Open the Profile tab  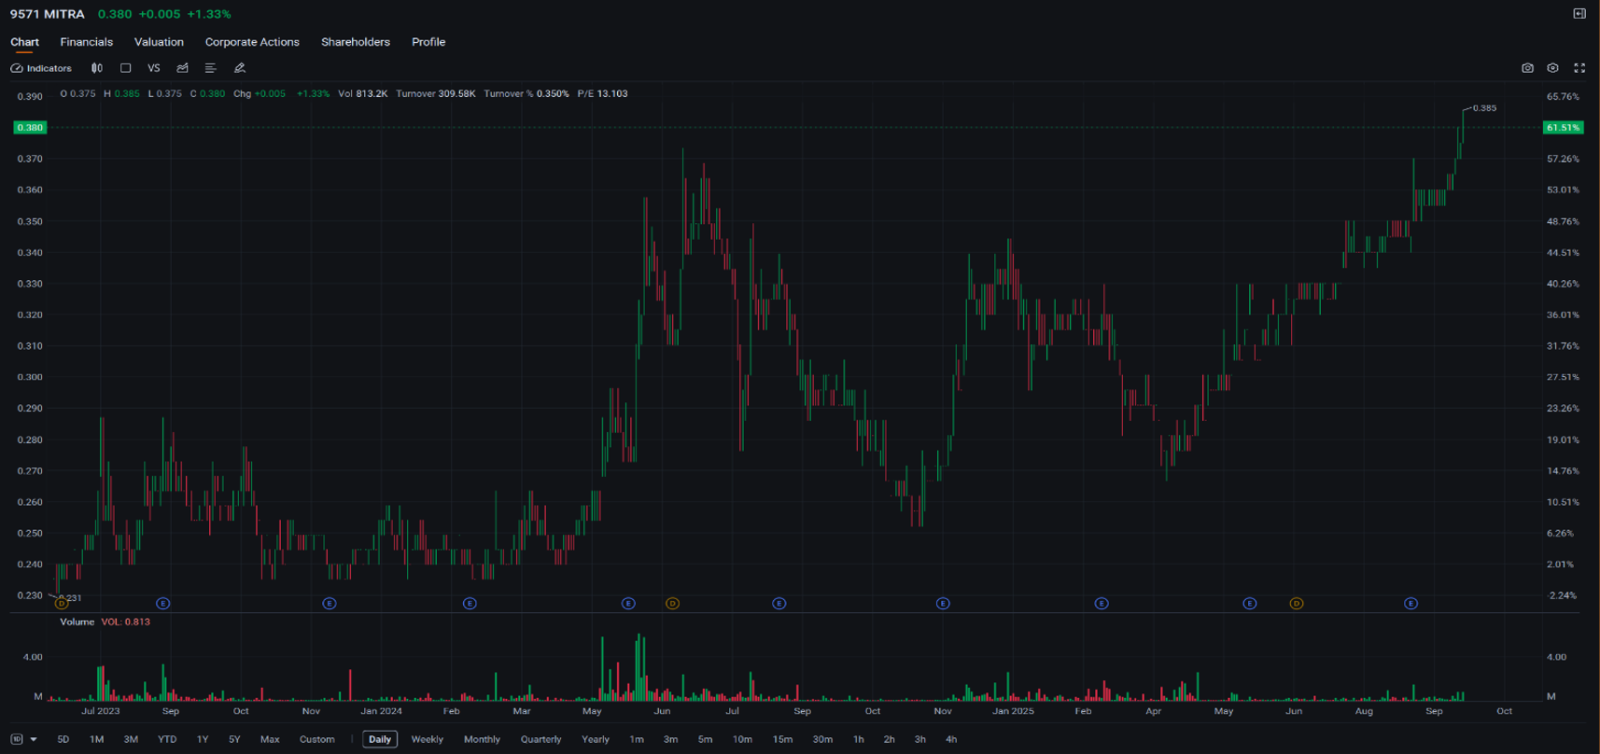[428, 42]
